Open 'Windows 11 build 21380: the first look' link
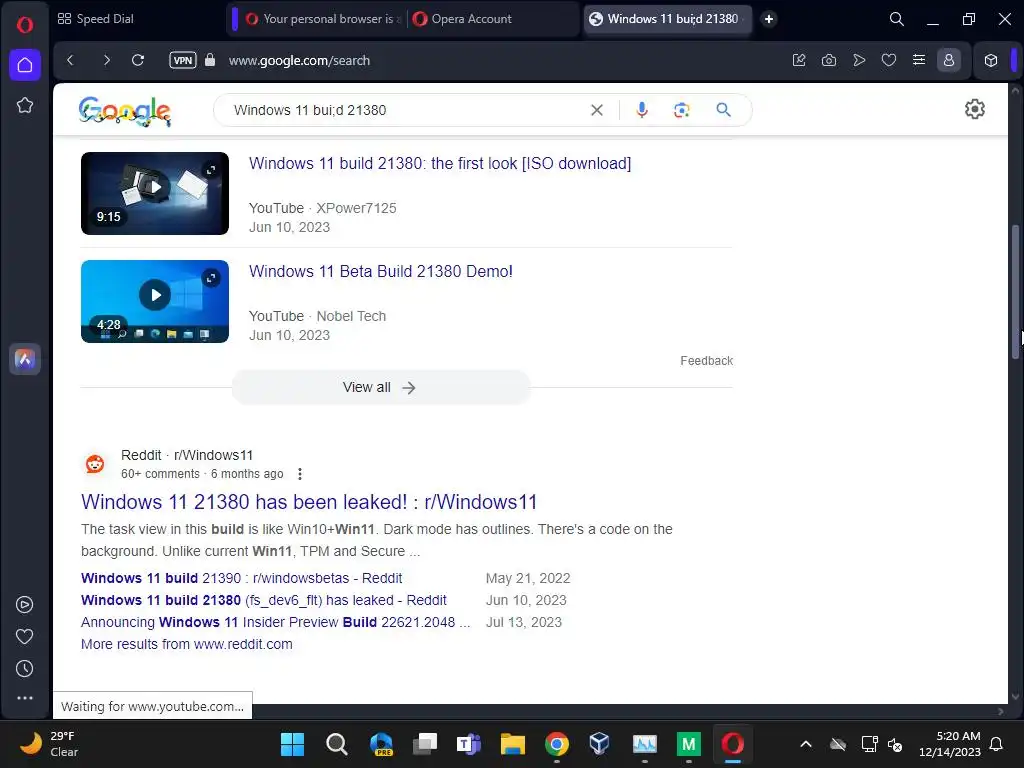Screen dimensions: 1024x768 pyautogui.click(x=440, y=163)
